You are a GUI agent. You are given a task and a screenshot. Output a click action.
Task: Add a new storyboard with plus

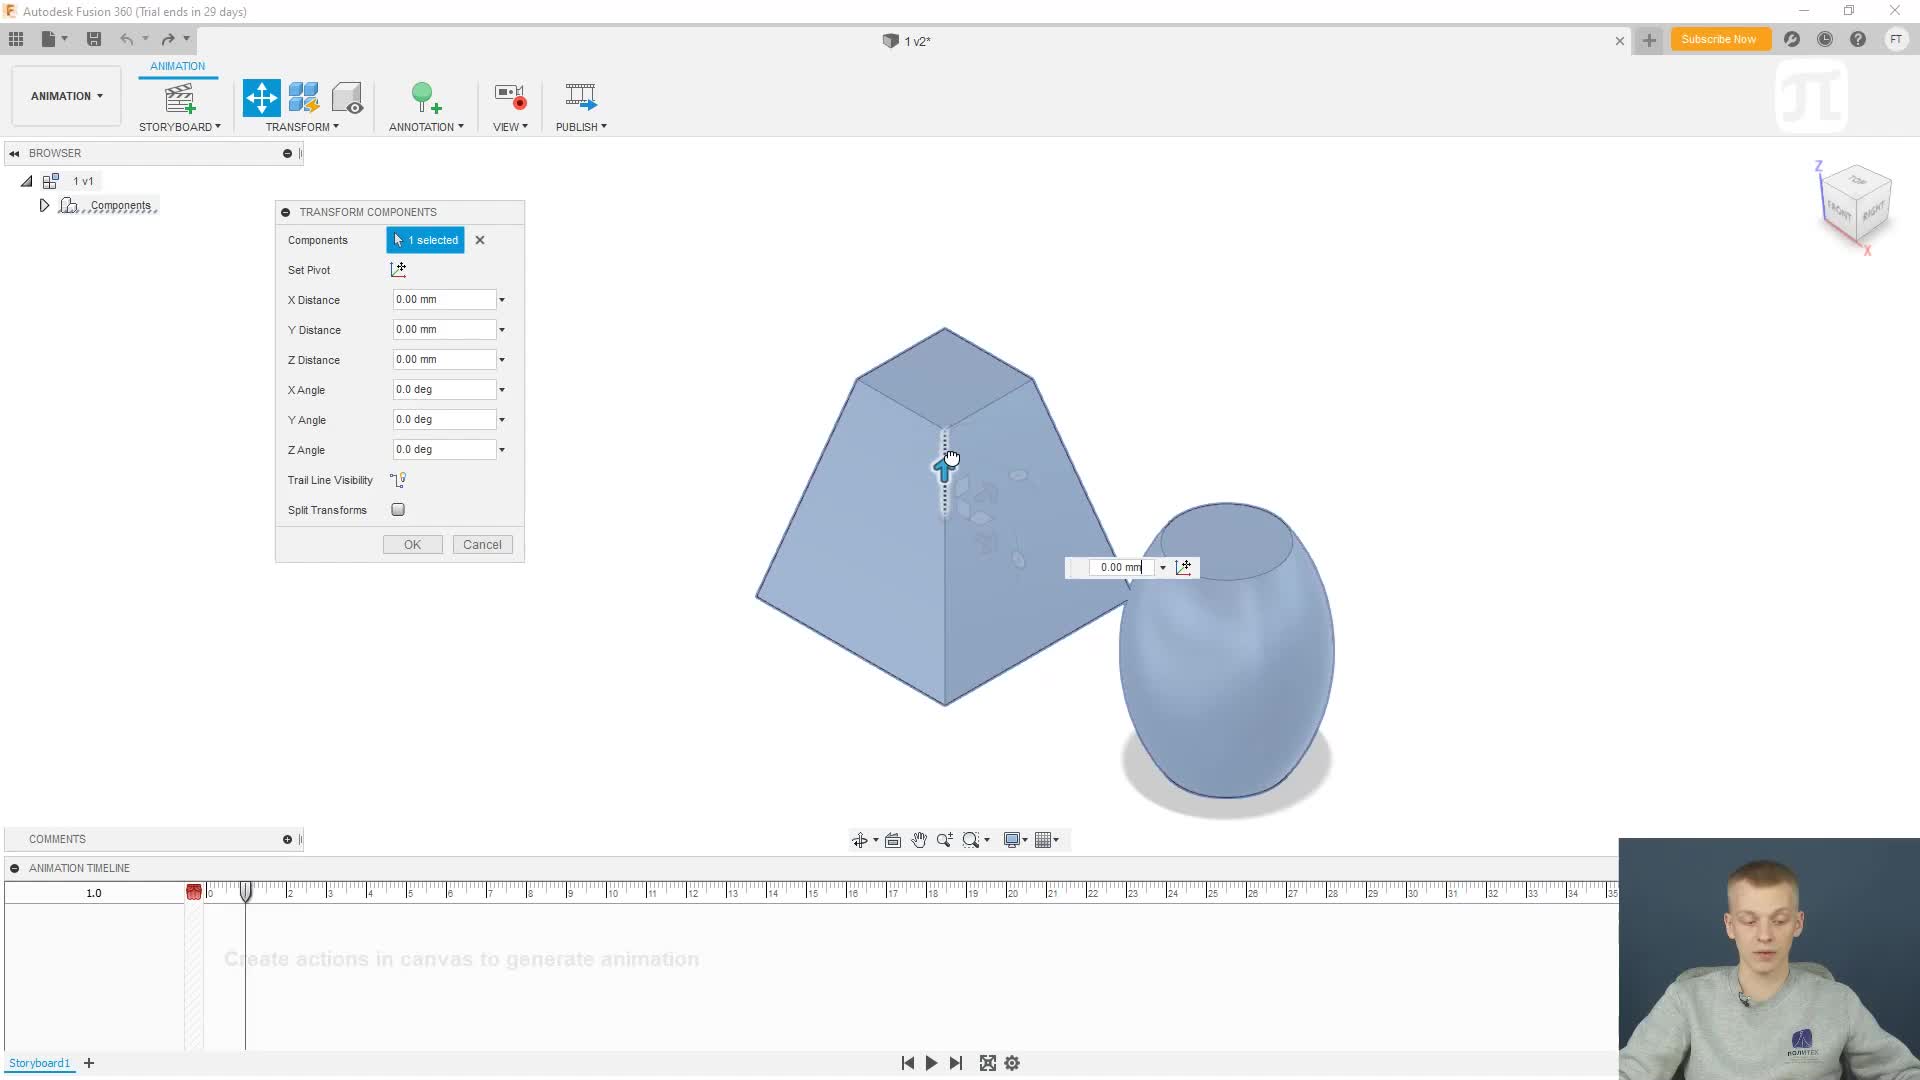89,1063
